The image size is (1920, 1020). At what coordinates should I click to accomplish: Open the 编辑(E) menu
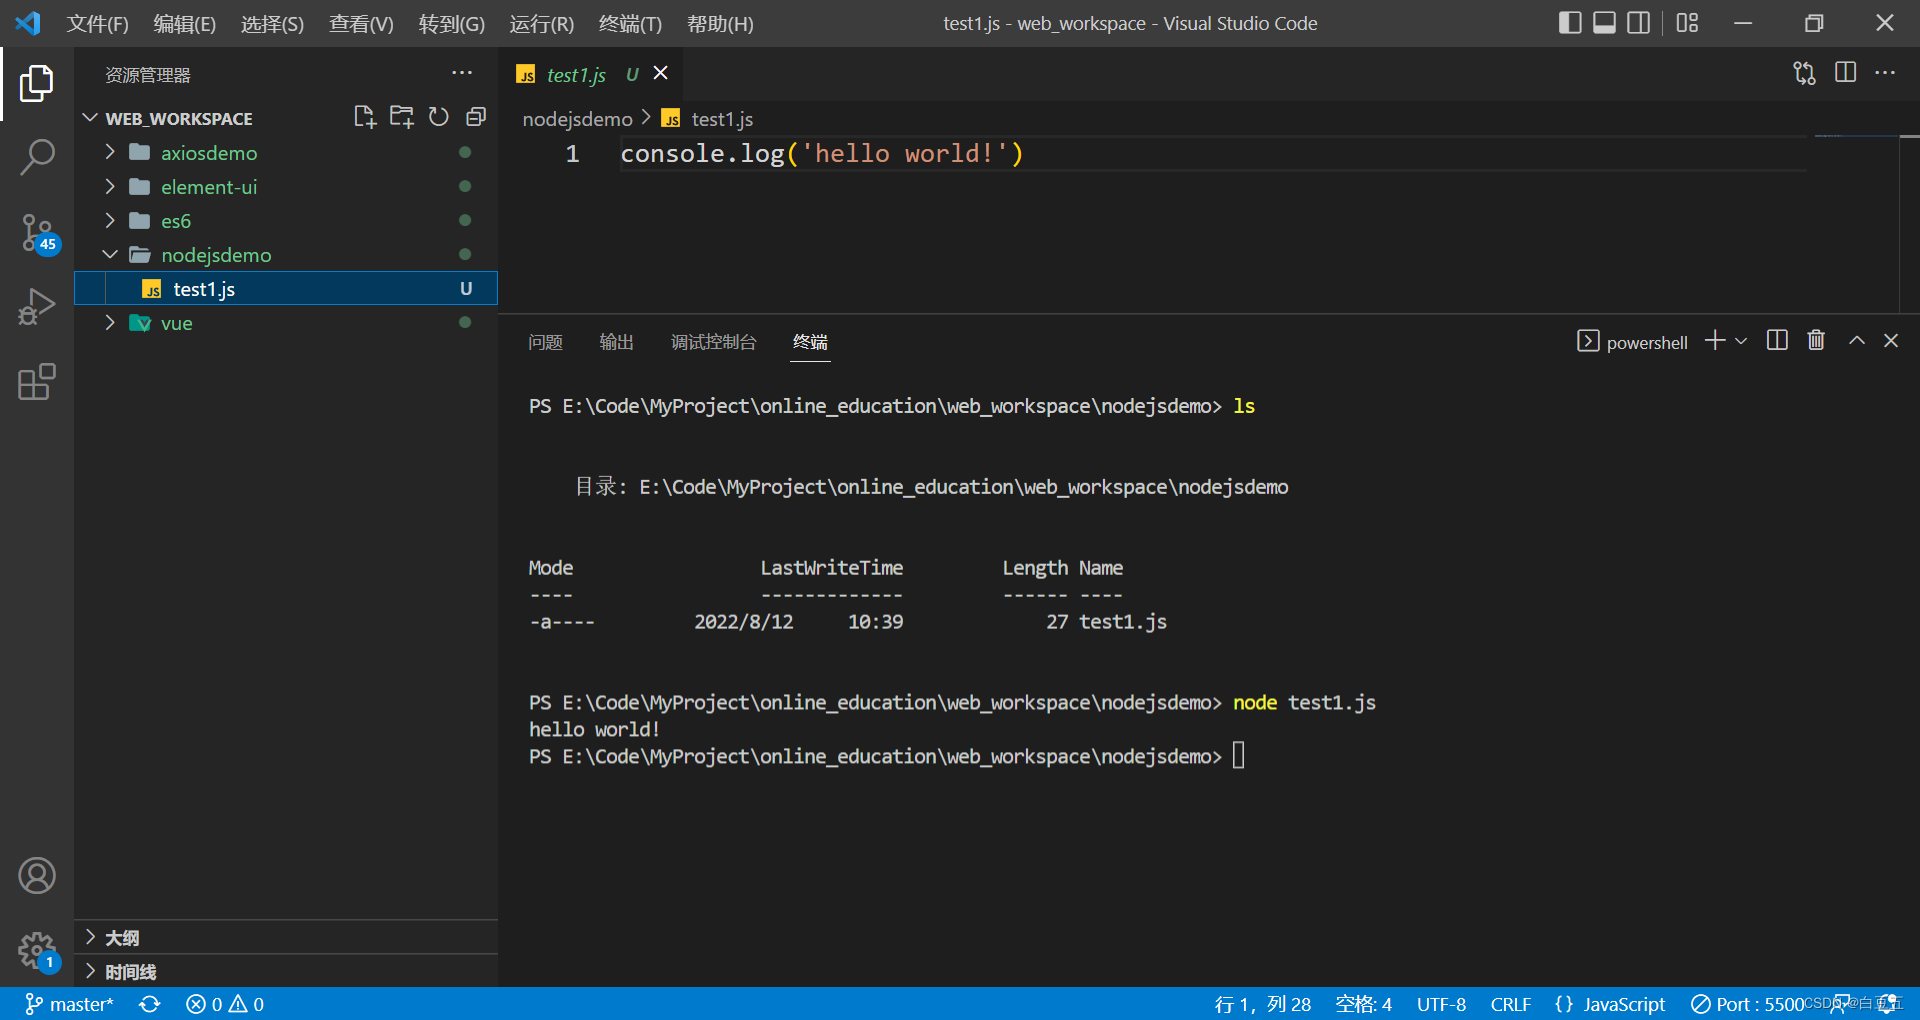tap(185, 23)
